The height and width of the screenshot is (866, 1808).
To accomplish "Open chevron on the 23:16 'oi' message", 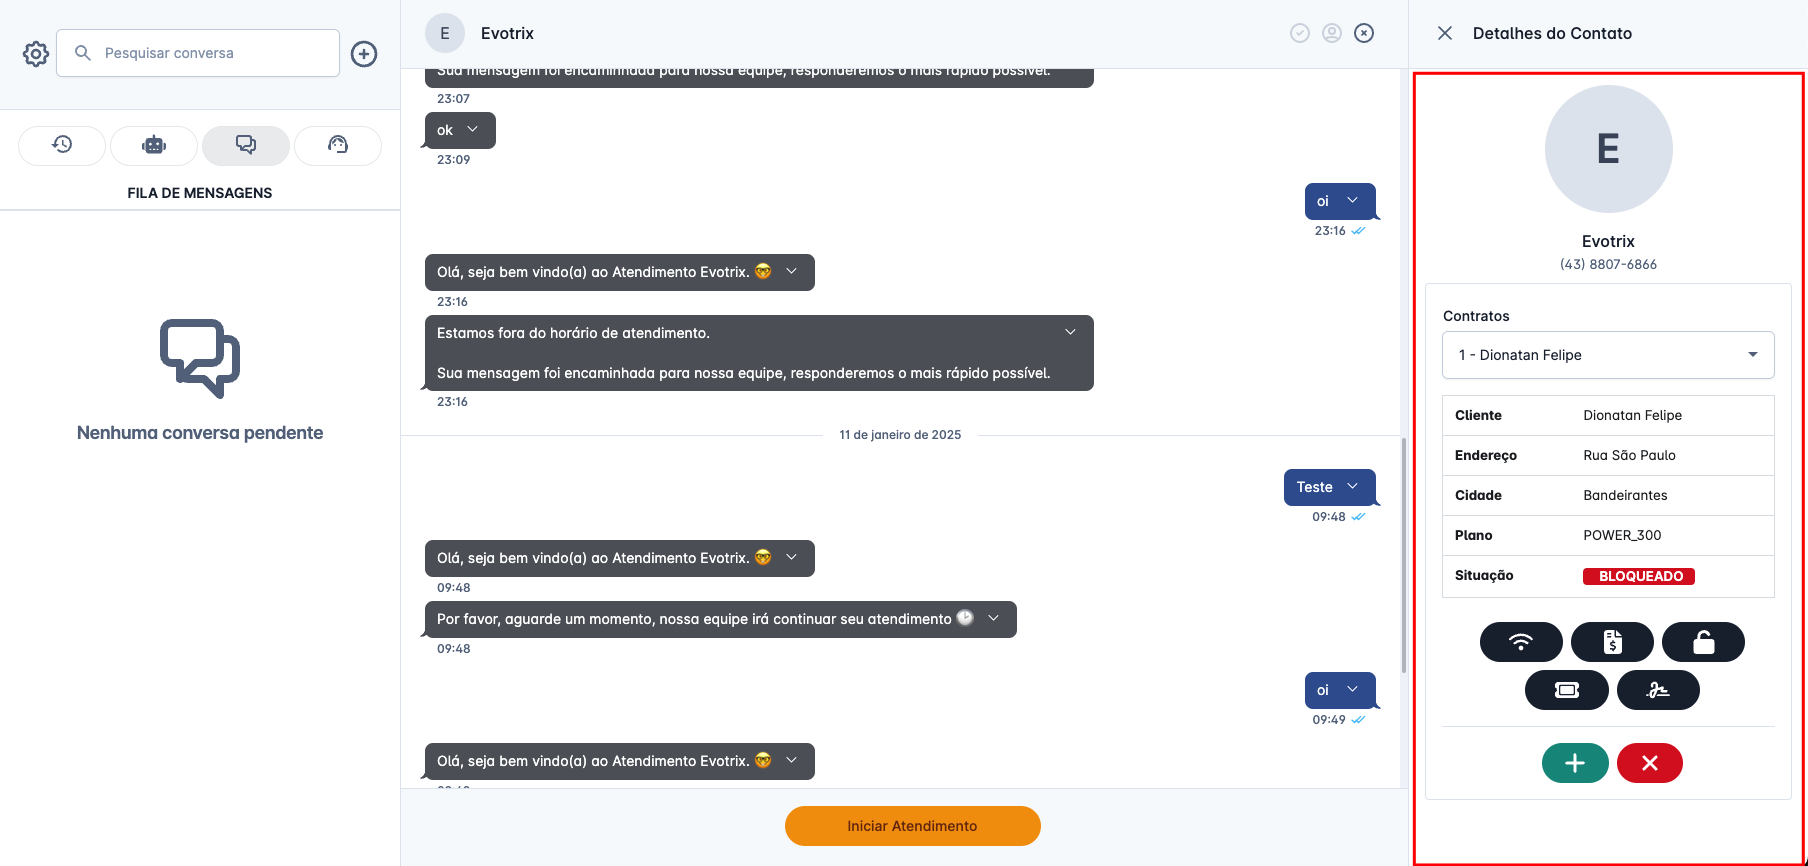I will click(x=1353, y=201).
